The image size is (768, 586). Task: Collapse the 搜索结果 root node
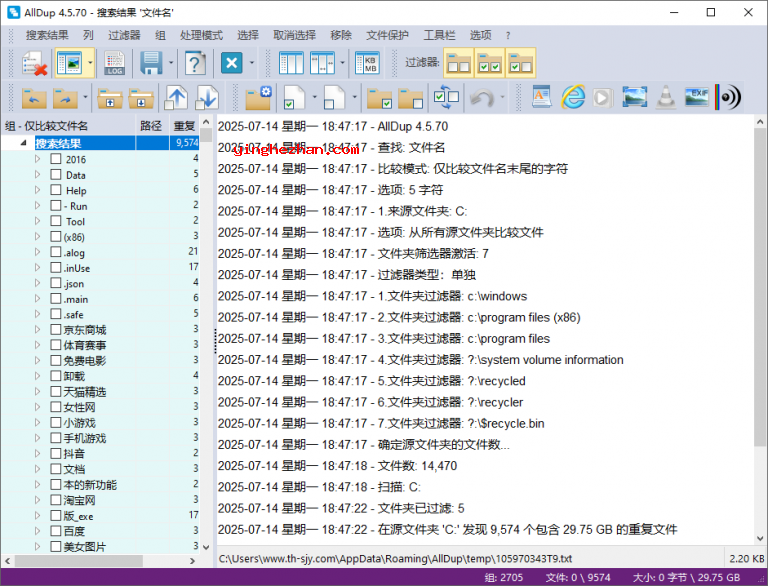(23, 143)
